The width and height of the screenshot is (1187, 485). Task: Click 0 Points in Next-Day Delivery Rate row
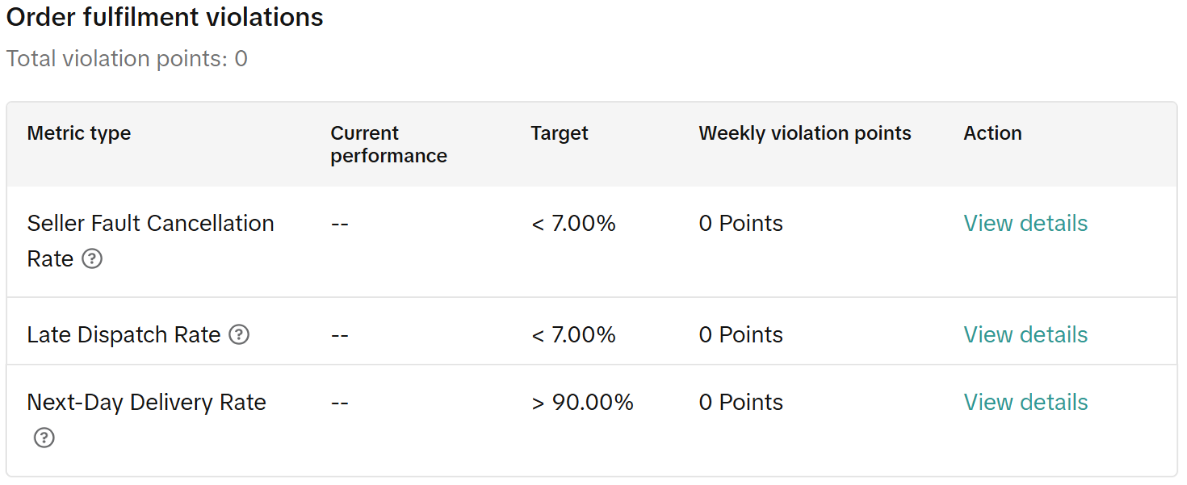click(740, 403)
